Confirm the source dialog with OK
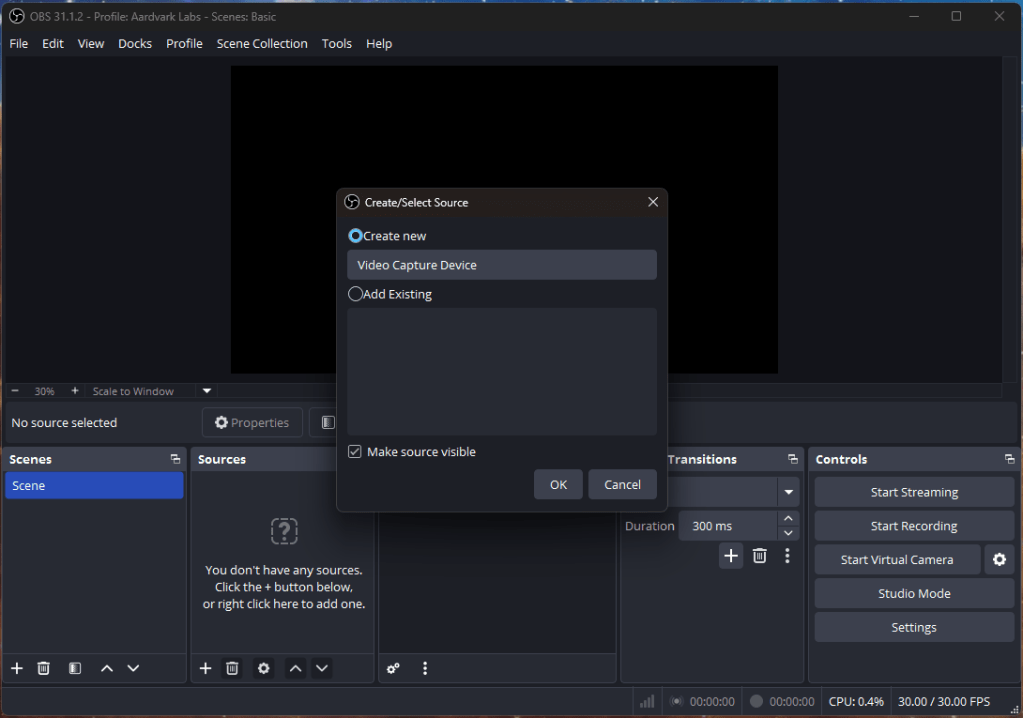 (558, 484)
